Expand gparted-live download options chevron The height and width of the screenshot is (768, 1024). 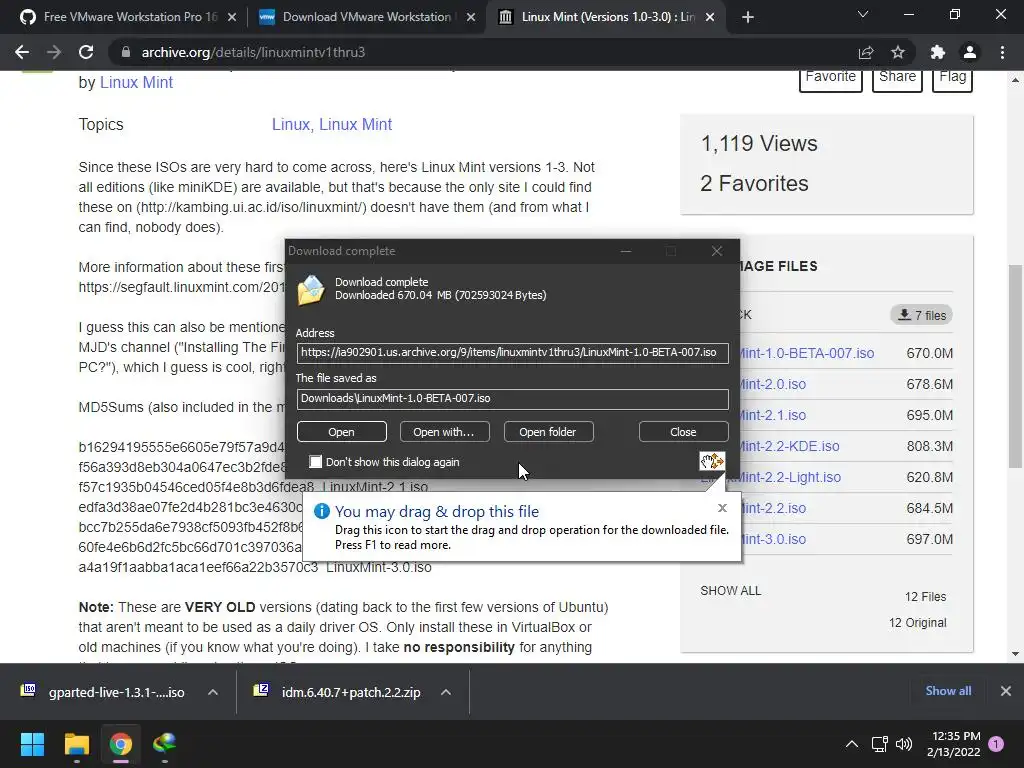pos(213,692)
